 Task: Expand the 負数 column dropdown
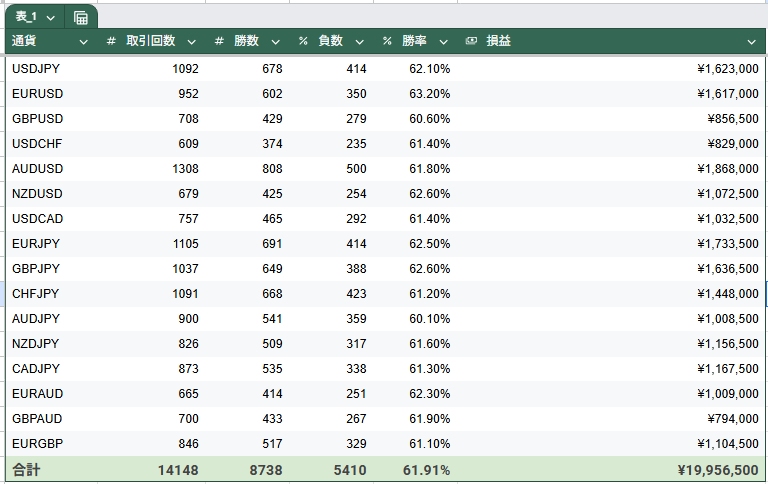tap(360, 42)
